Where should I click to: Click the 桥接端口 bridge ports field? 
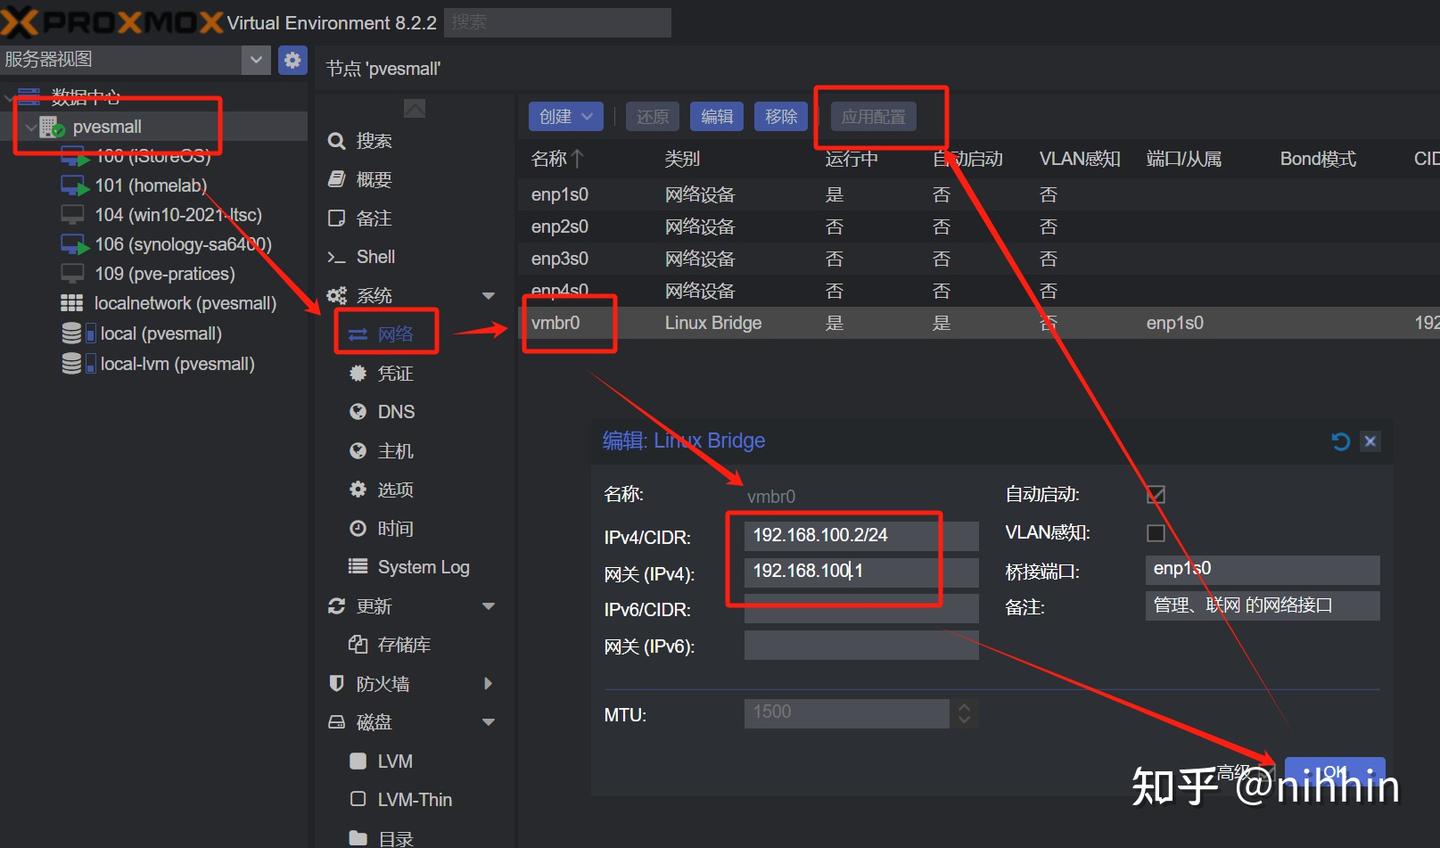pyautogui.click(x=1262, y=570)
